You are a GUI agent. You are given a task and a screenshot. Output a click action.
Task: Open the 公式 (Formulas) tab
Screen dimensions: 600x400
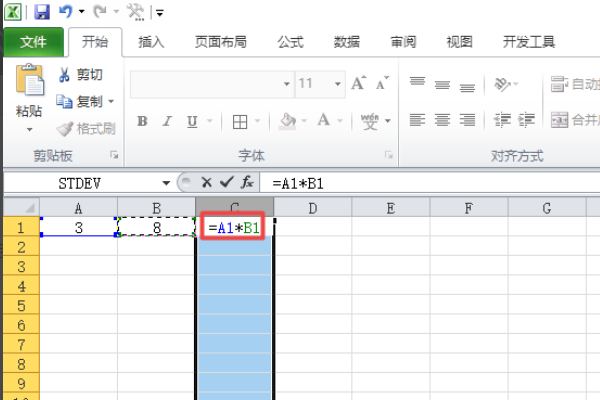[290, 42]
